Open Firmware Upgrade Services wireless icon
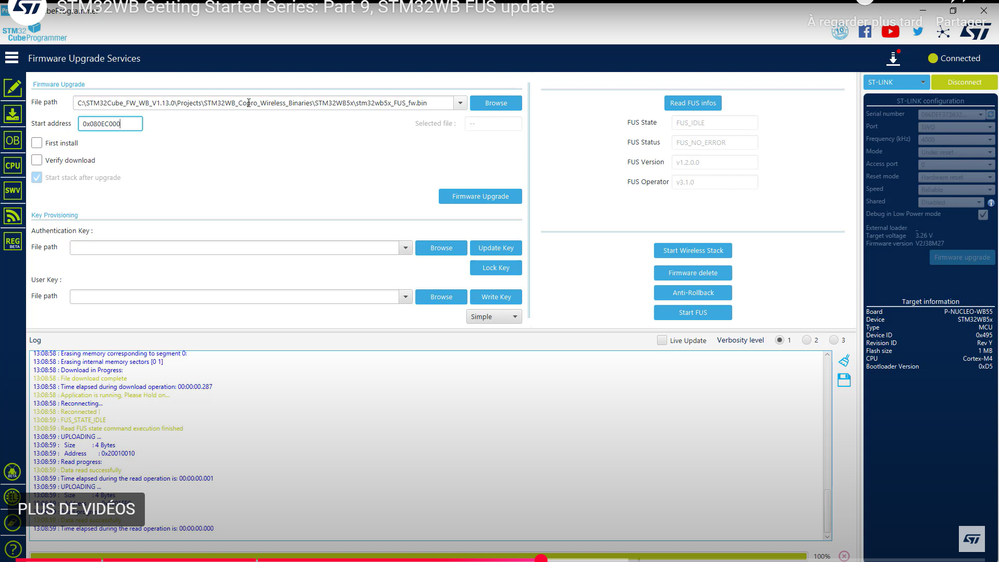 [x=13, y=216]
